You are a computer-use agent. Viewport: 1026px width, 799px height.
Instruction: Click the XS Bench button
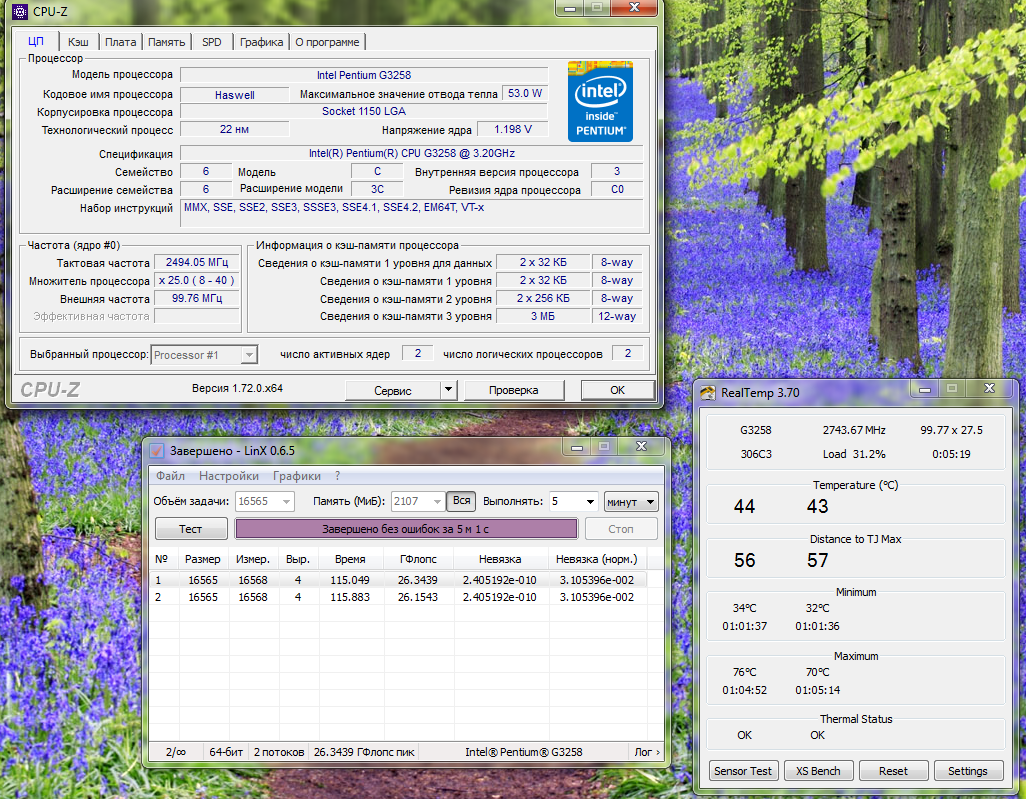click(818, 771)
